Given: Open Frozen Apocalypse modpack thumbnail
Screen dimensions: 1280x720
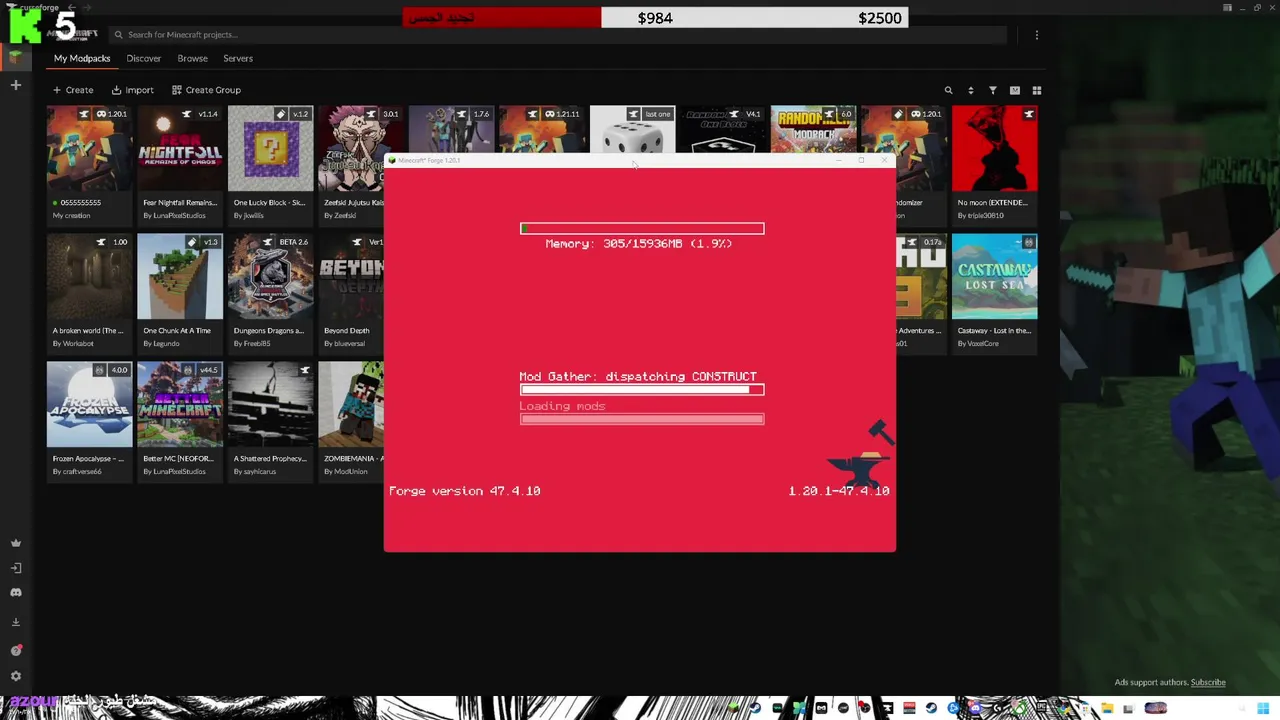Looking at the screenshot, I should tap(89, 404).
